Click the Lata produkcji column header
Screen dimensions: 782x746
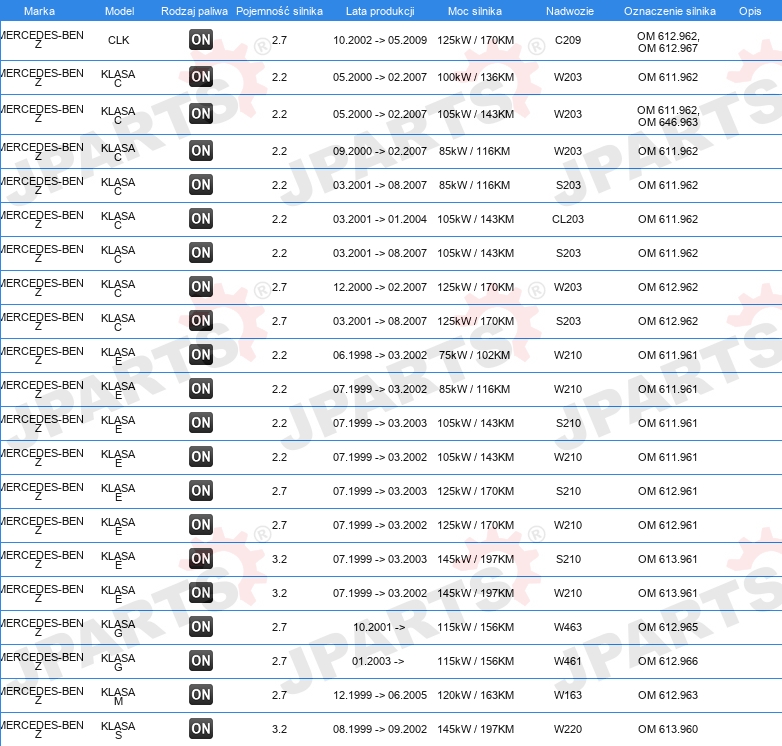tap(380, 11)
